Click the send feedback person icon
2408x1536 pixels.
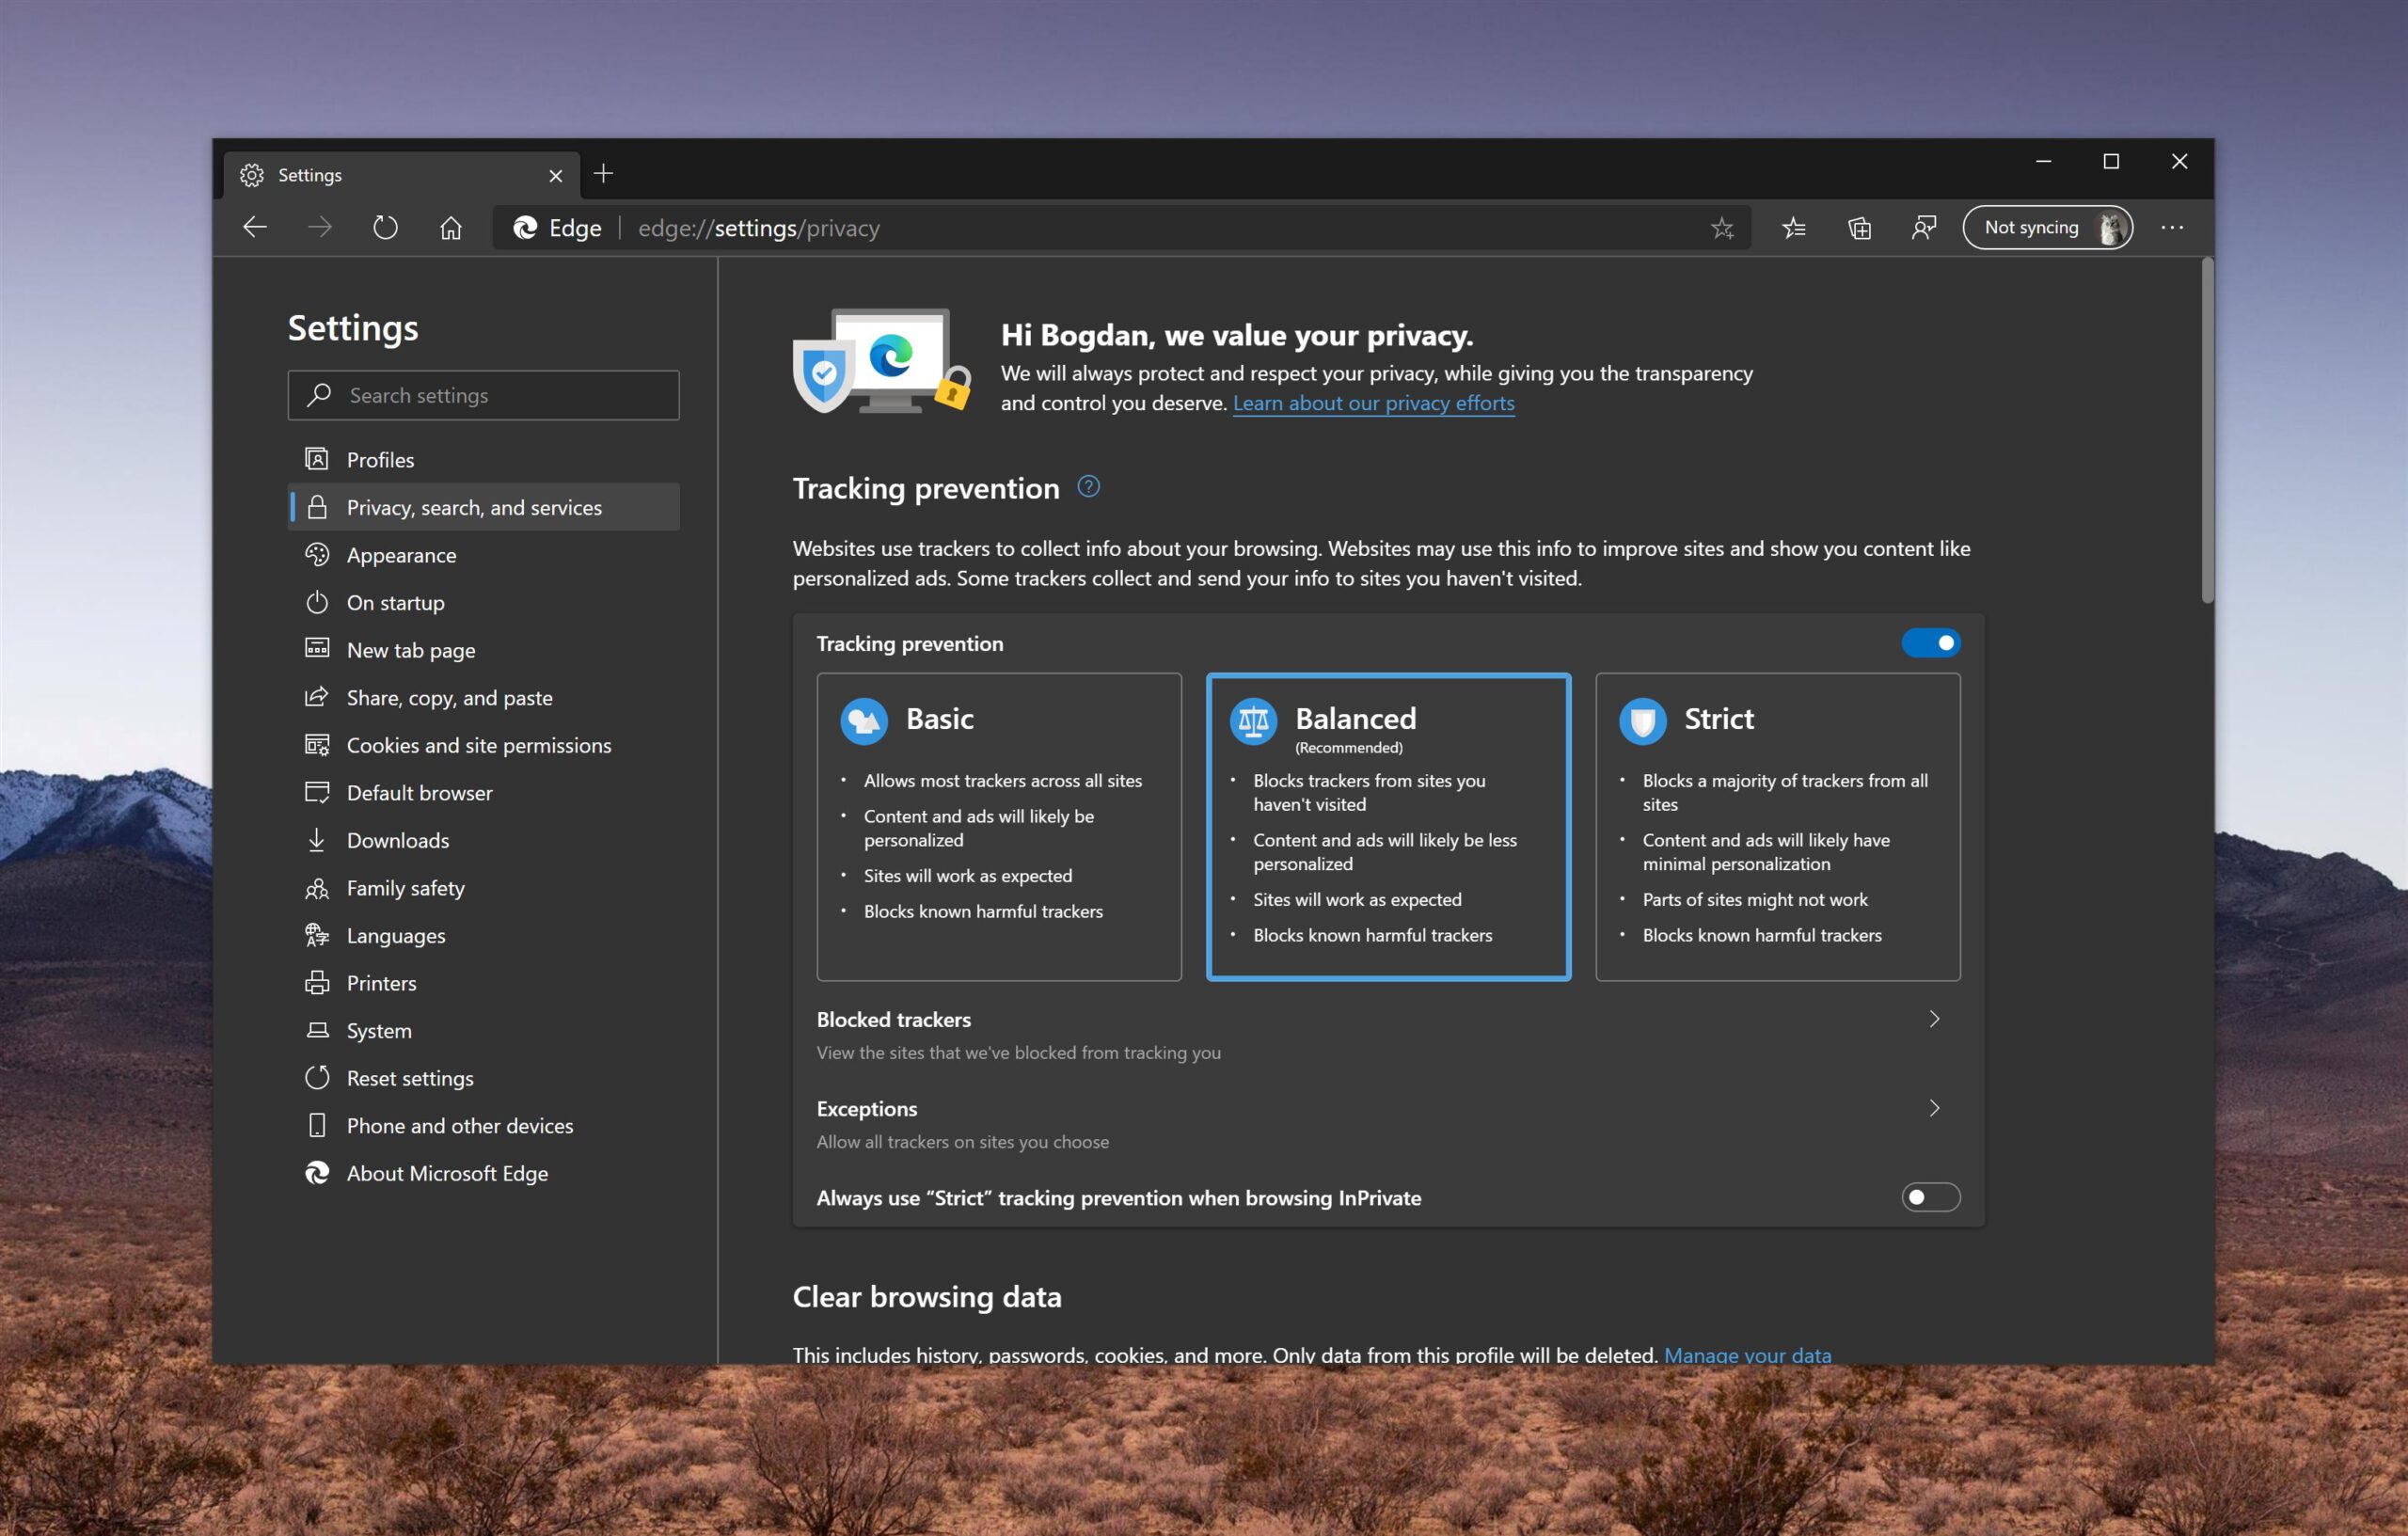point(1923,227)
